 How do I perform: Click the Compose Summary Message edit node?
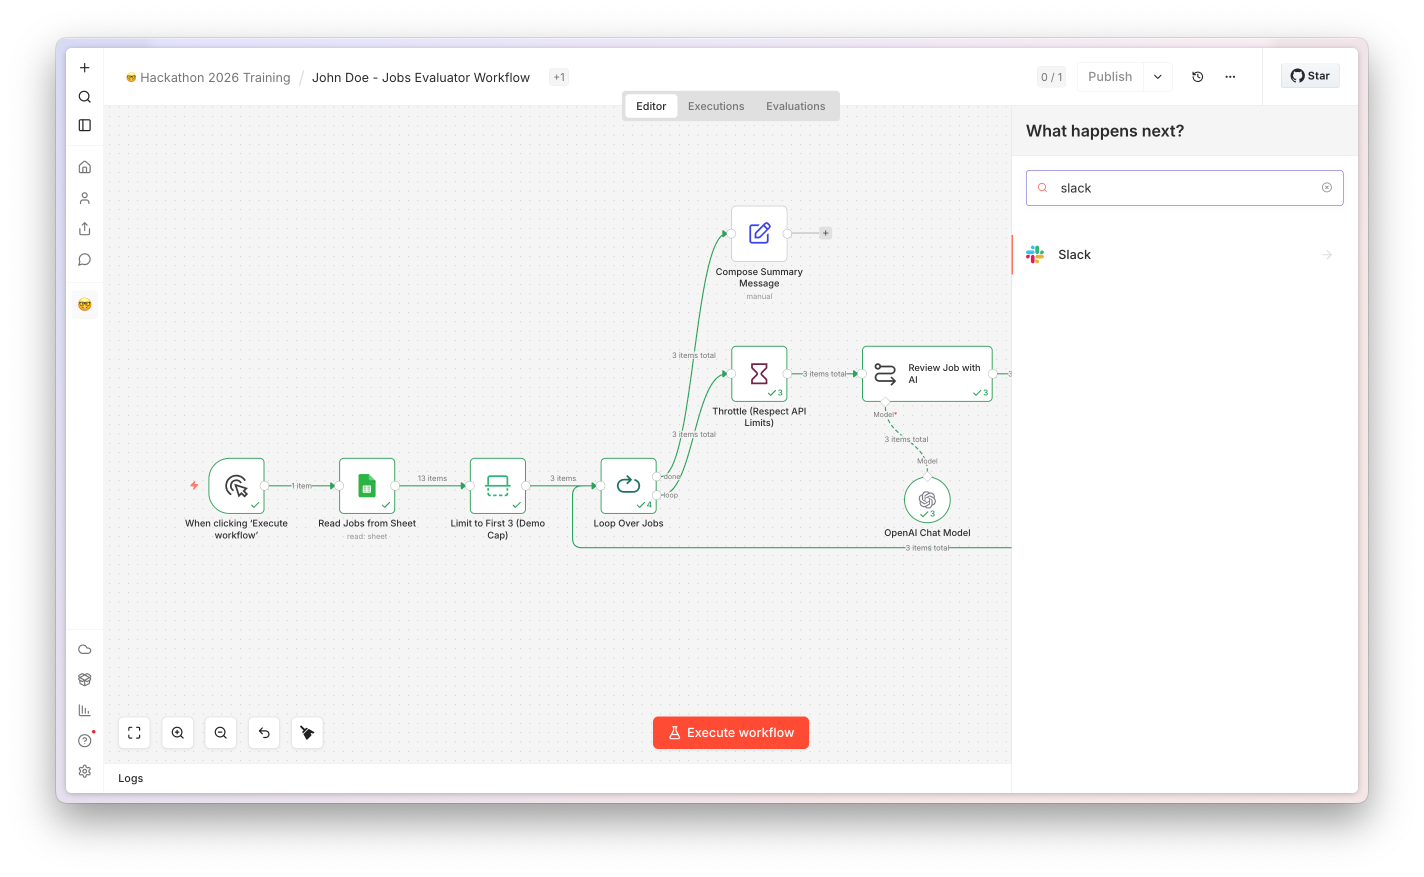[x=759, y=233]
